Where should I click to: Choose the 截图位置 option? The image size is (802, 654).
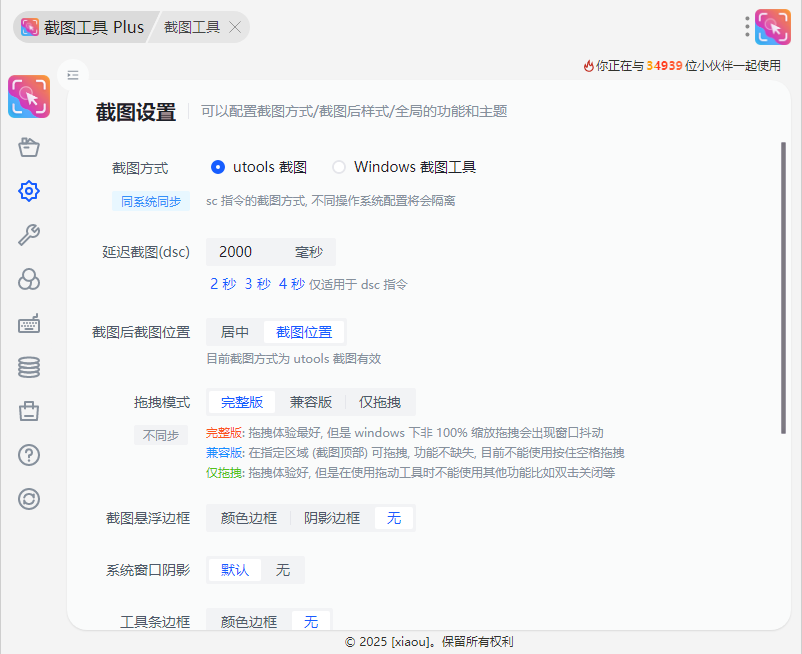pos(304,332)
